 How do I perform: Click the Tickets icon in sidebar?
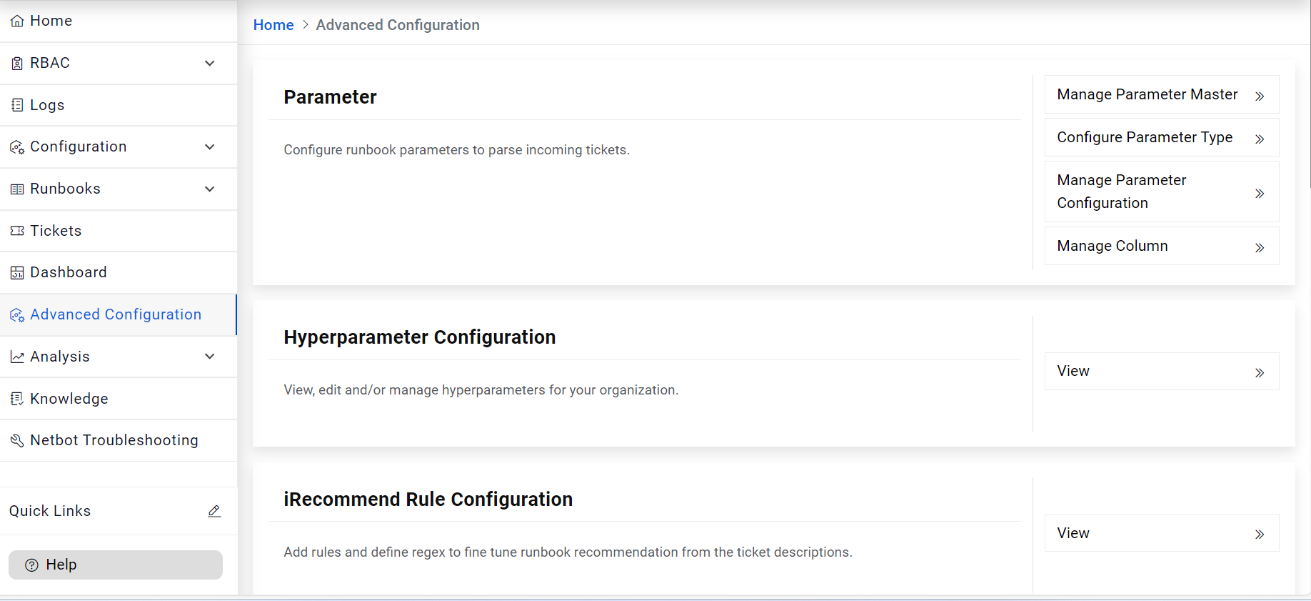coord(17,231)
